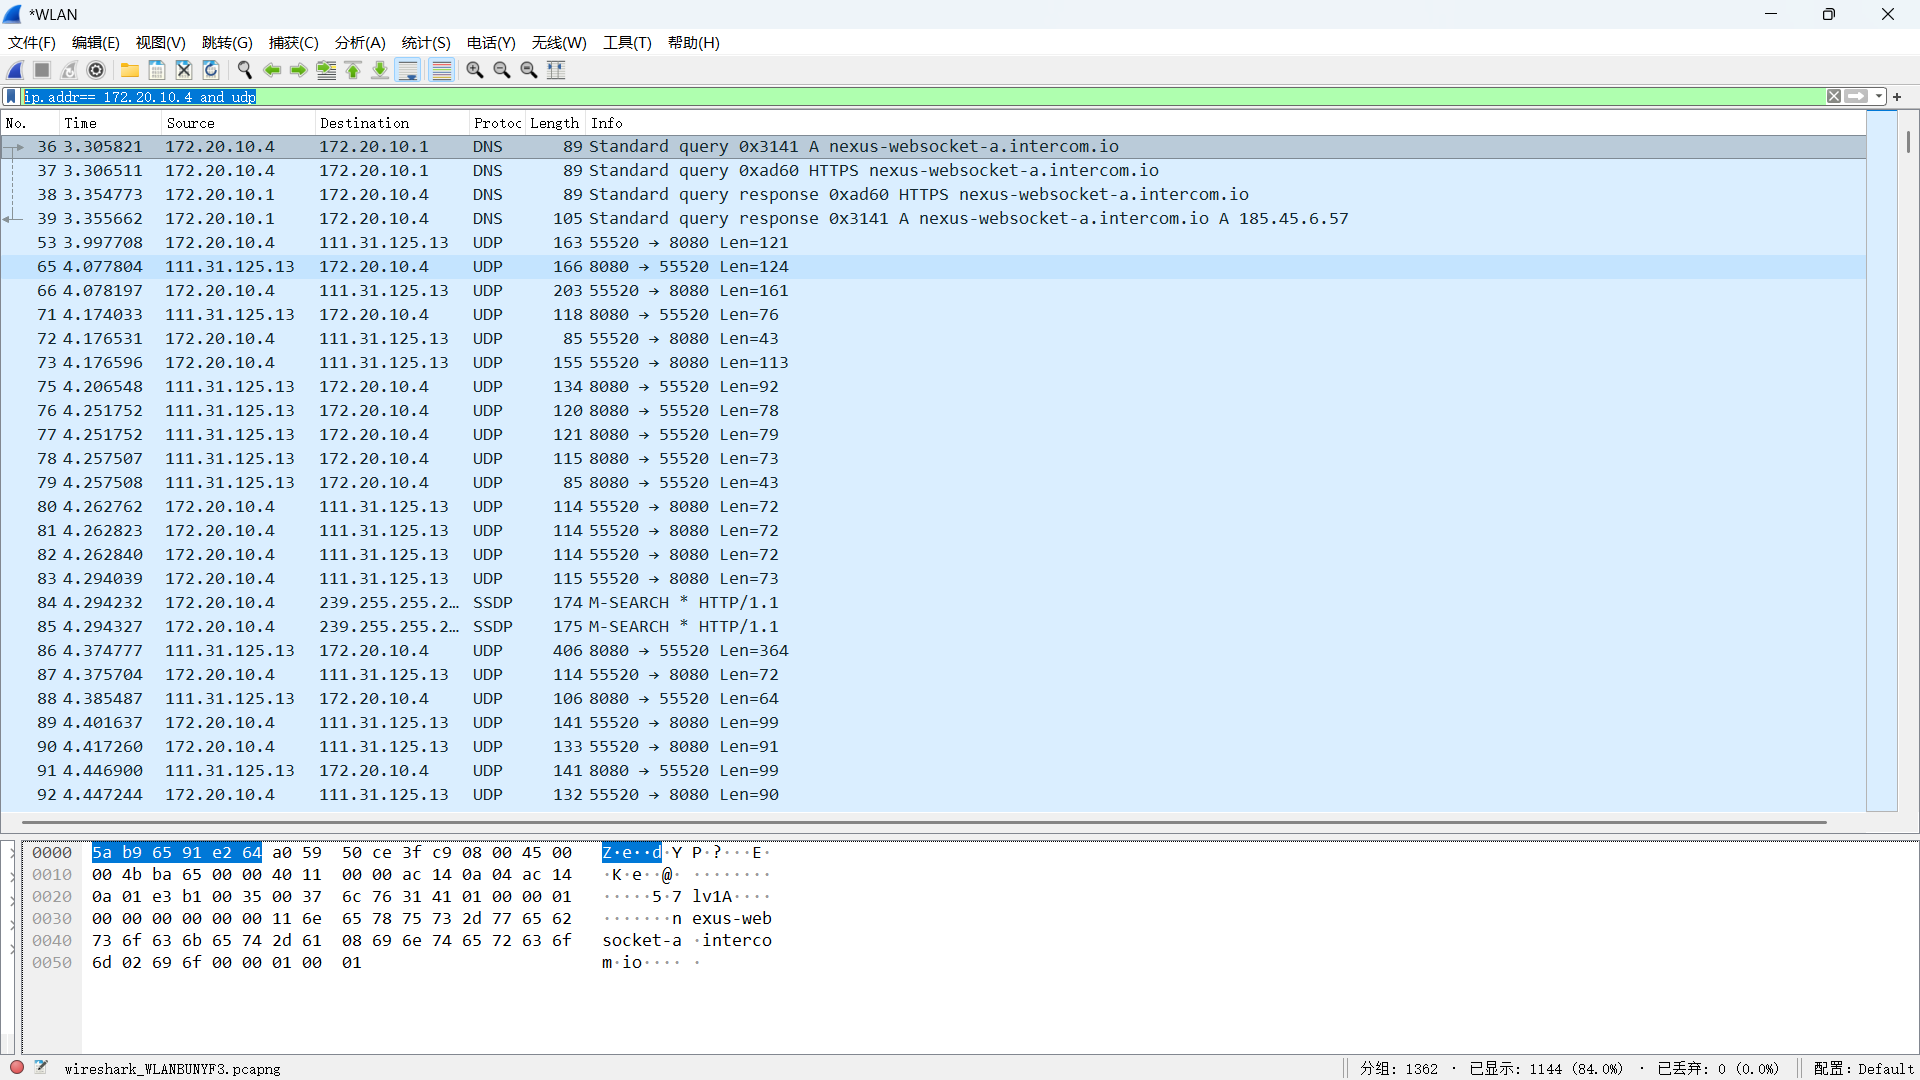Click the open capture file folder icon
The width and height of the screenshot is (1920, 1080).
pos(130,70)
